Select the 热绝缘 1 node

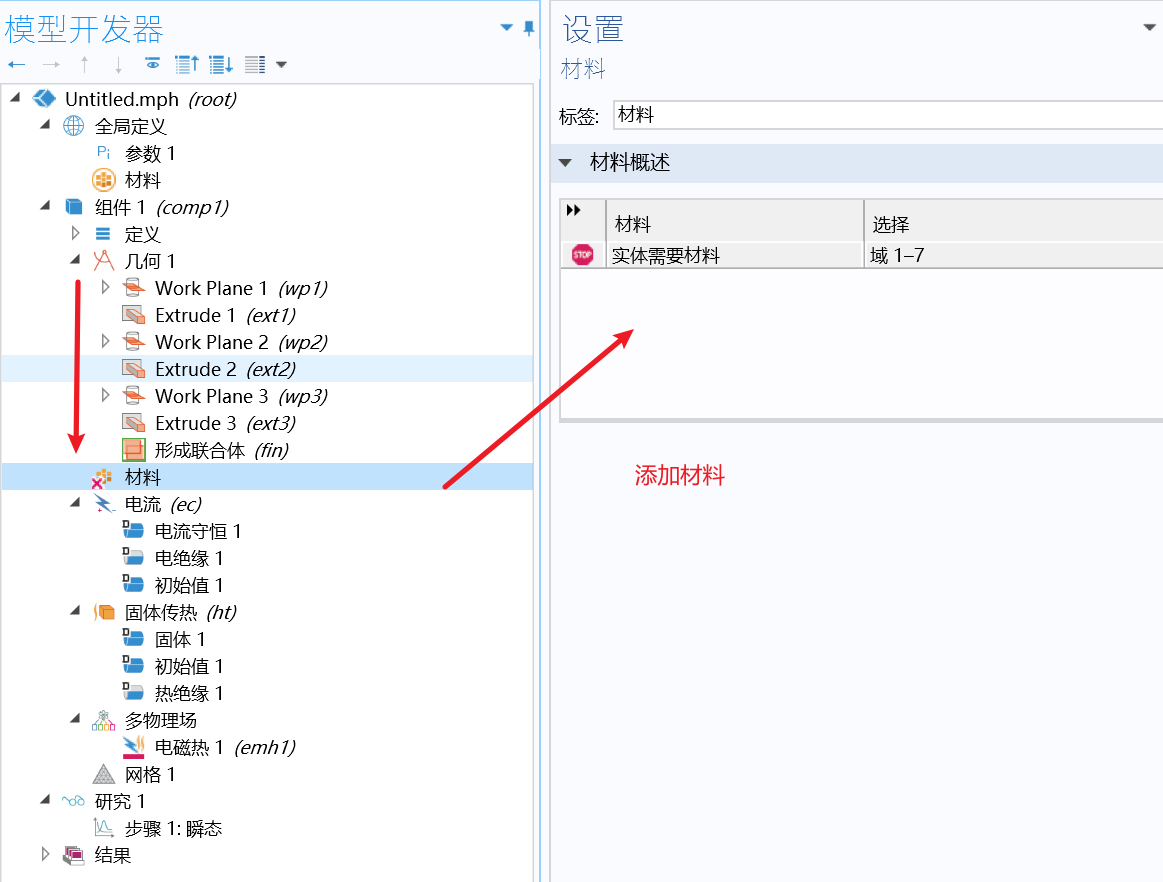click(x=188, y=694)
